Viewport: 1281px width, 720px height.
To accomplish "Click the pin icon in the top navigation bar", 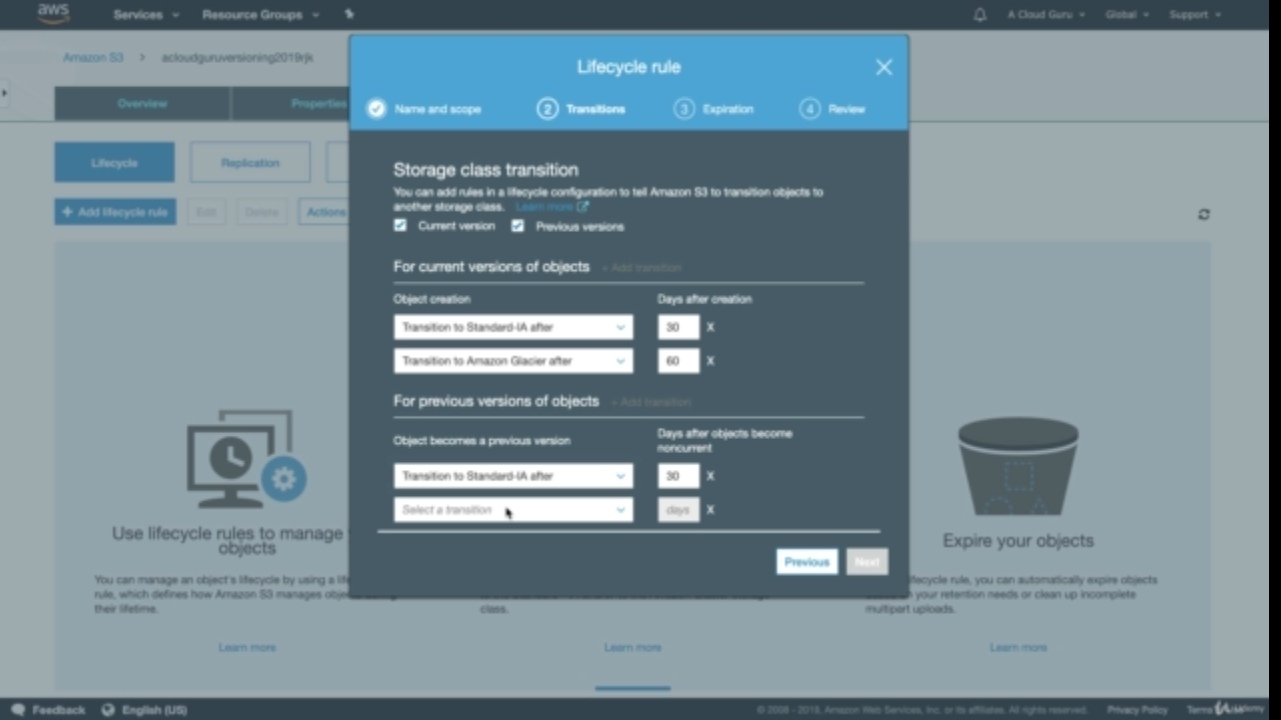I will [x=348, y=14].
